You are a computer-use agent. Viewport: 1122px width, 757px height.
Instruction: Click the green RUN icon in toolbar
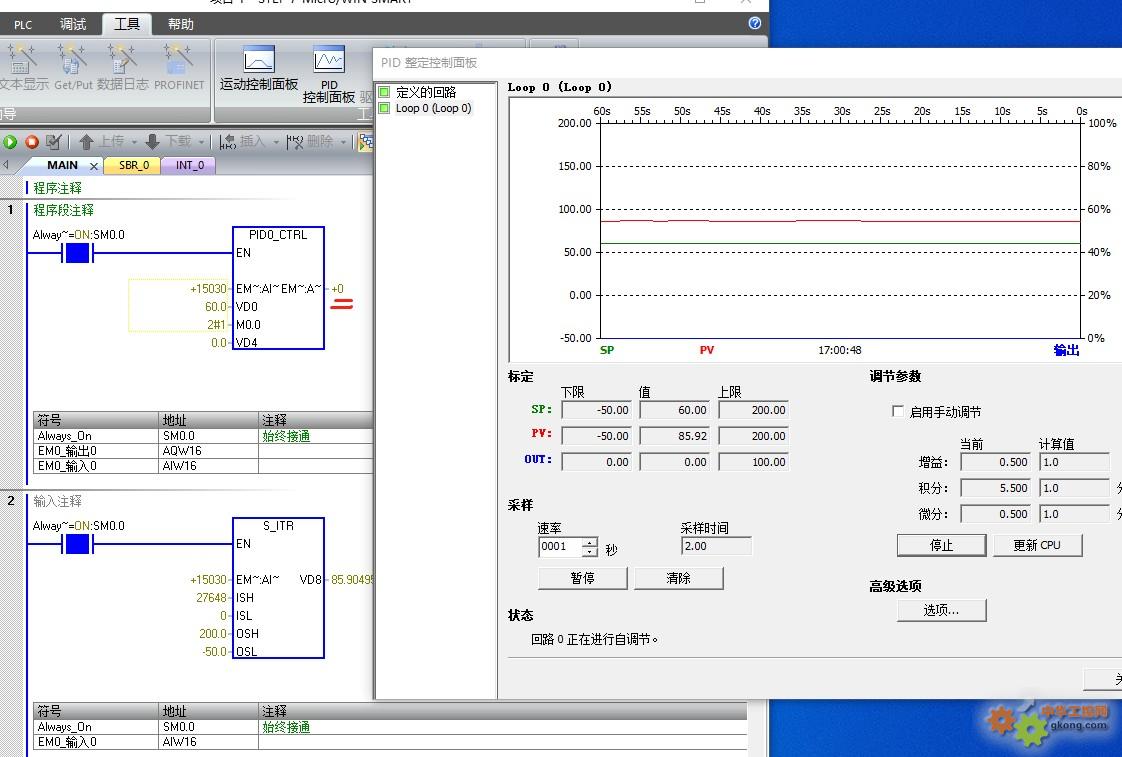[10, 142]
